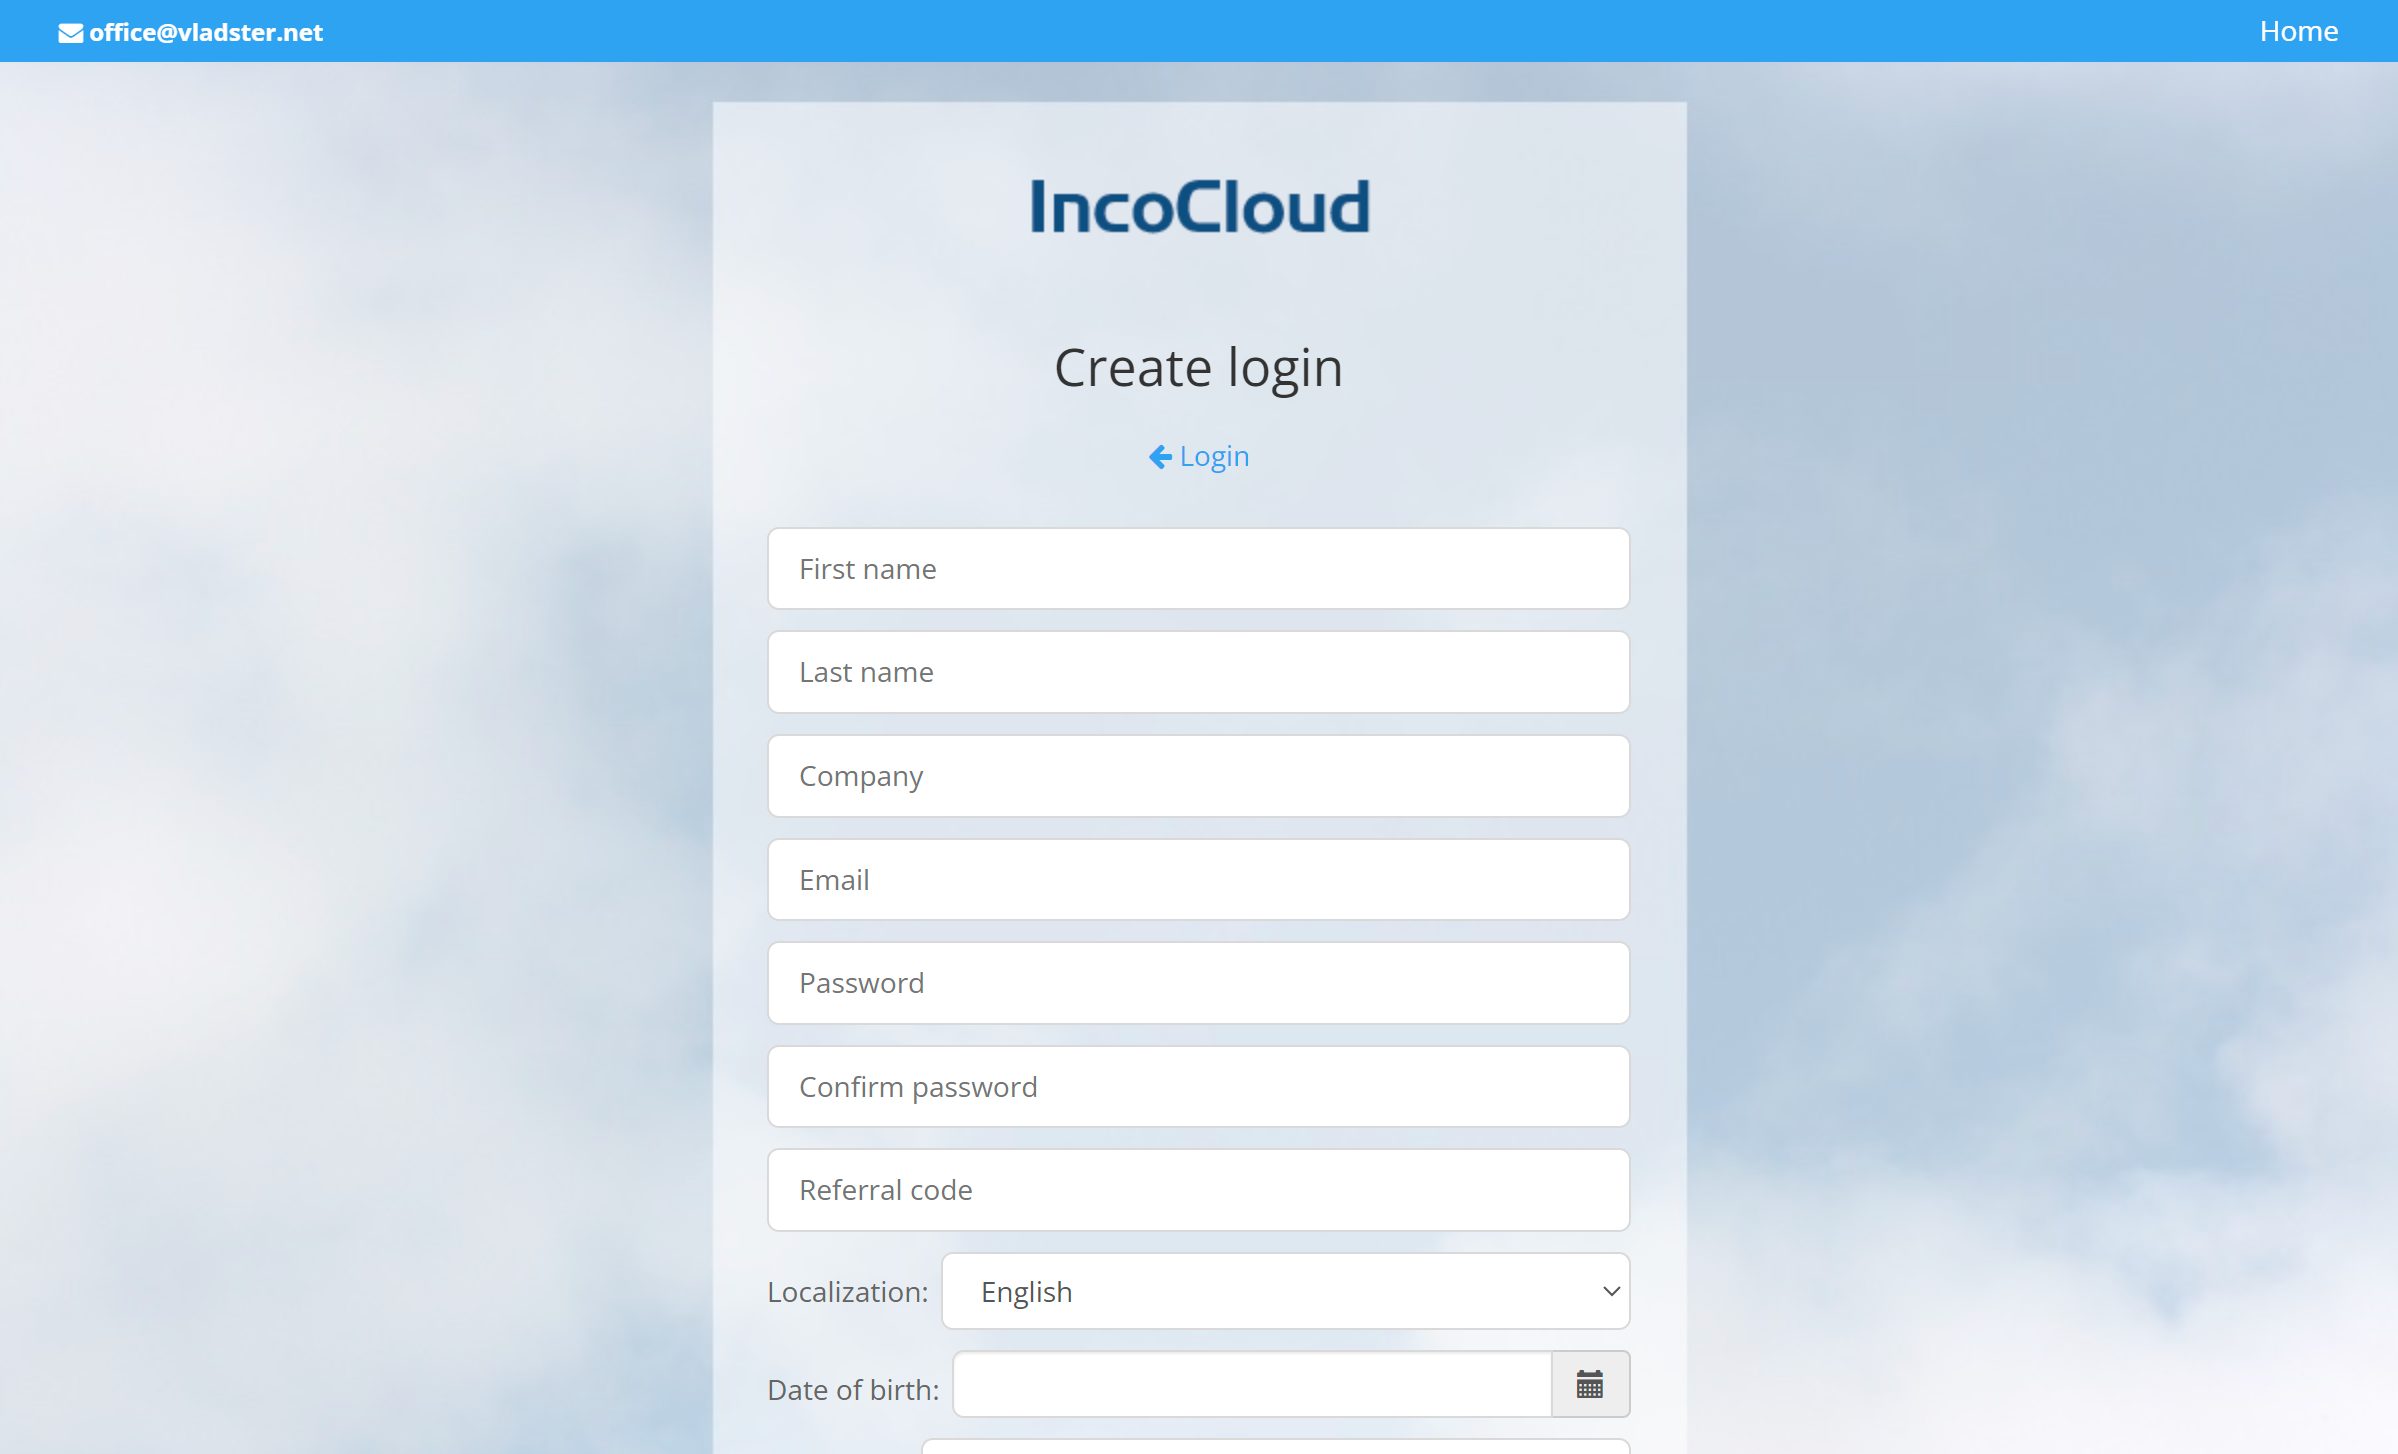Focus the Password field

tap(1198, 983)
